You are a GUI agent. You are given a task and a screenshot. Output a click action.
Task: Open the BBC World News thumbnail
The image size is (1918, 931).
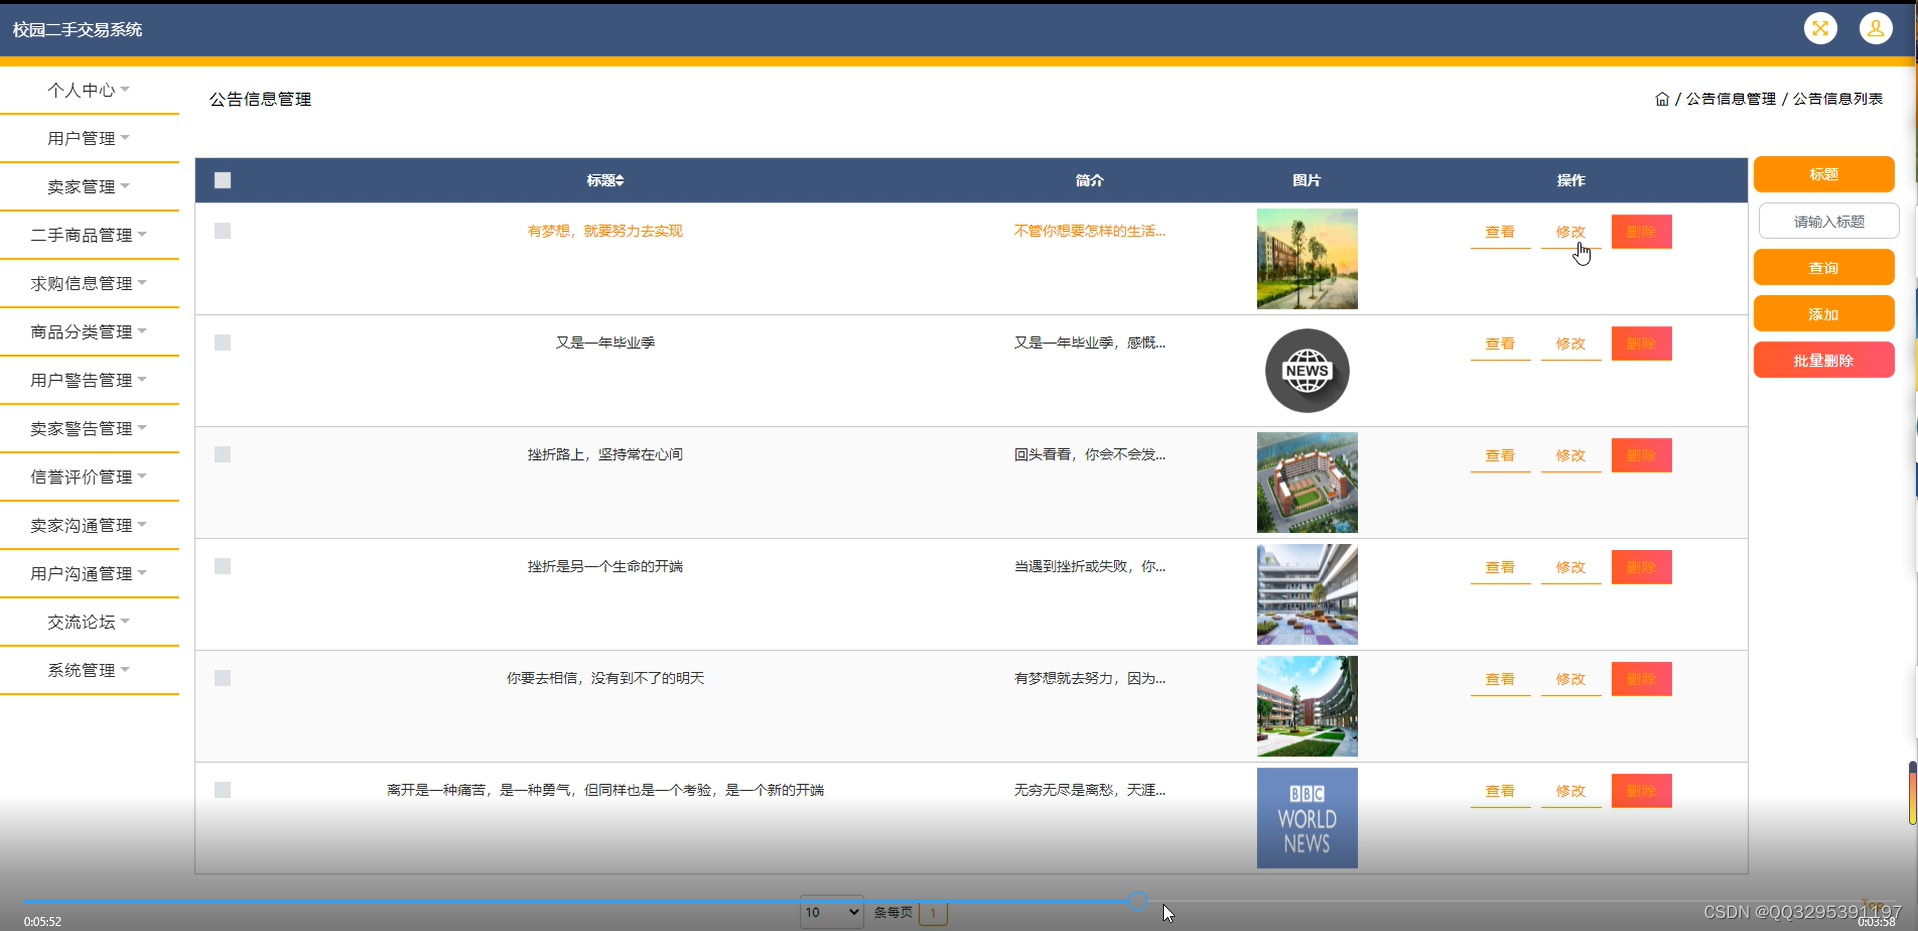point(1307,818)
